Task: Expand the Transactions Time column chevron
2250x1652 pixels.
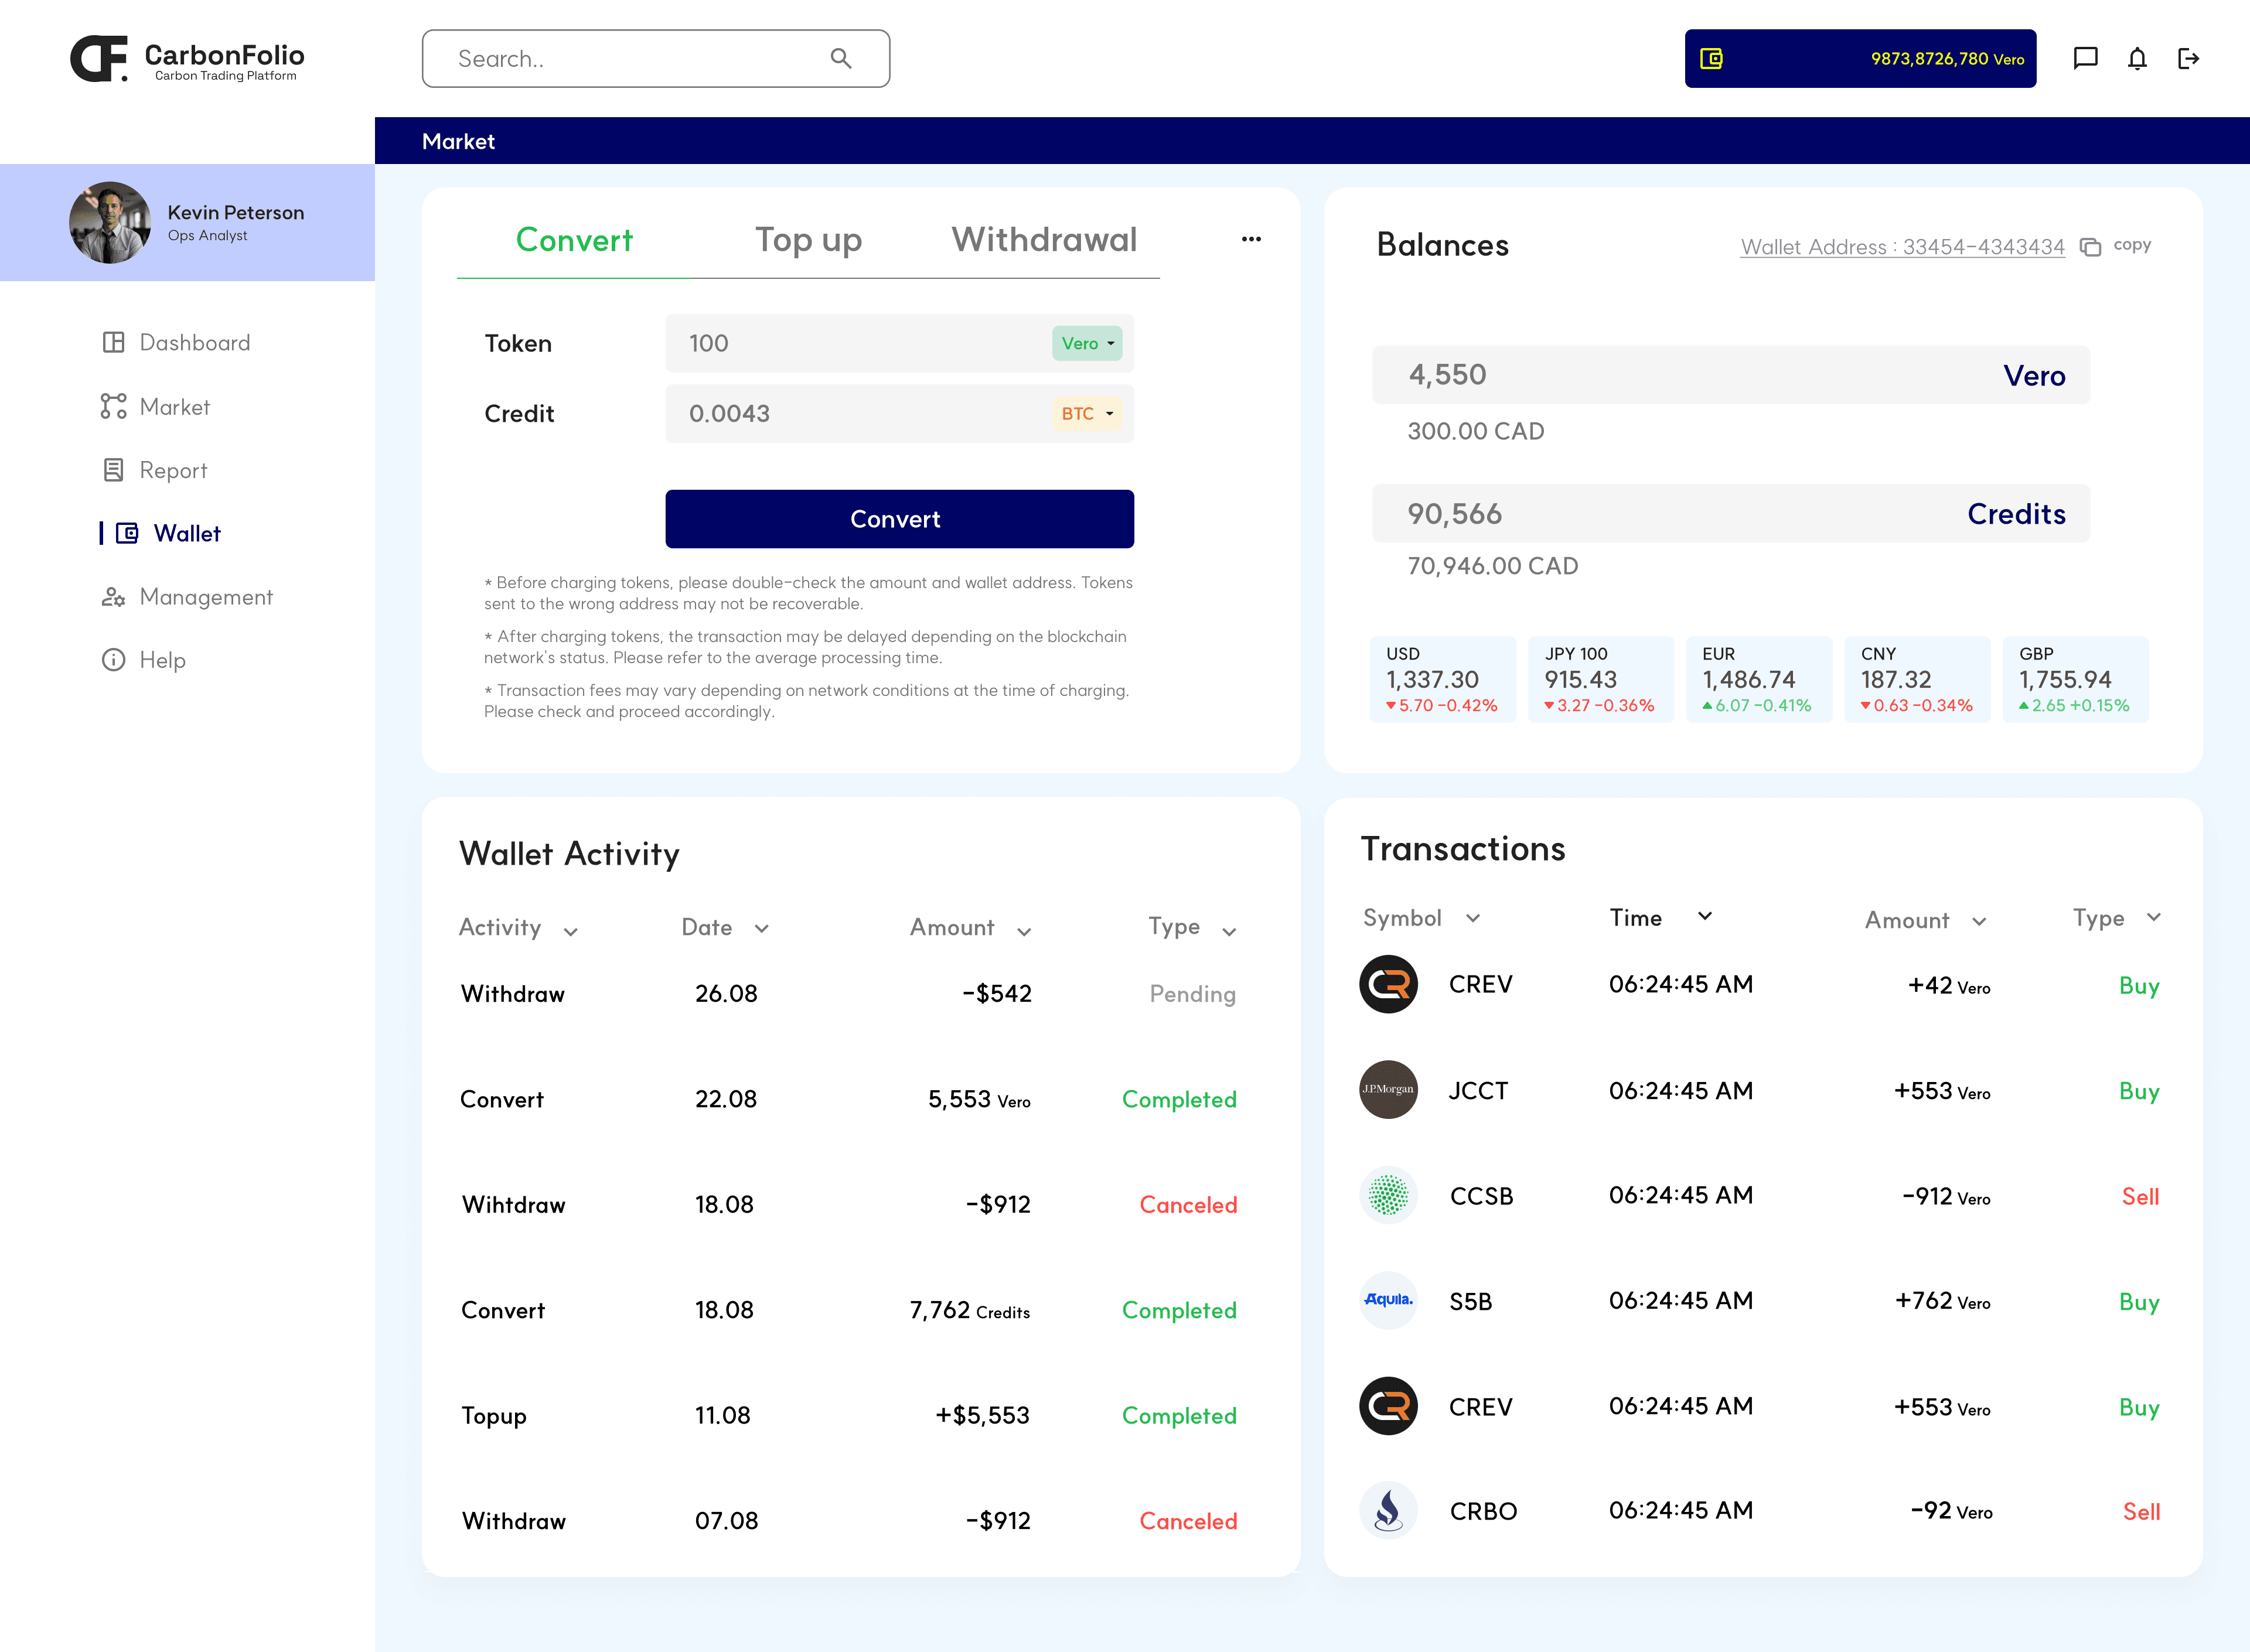Action: click(x=1705, y=916)
